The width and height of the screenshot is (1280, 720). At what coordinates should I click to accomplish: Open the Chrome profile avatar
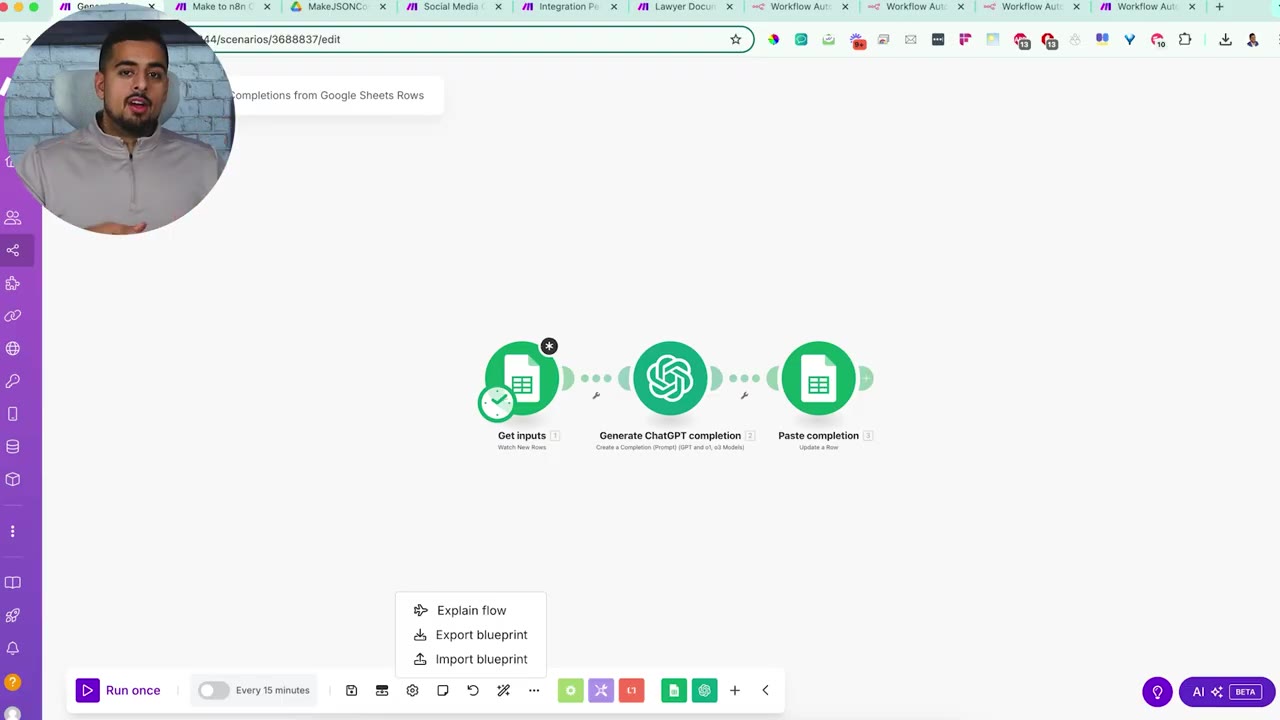(x=1253, y=40)
